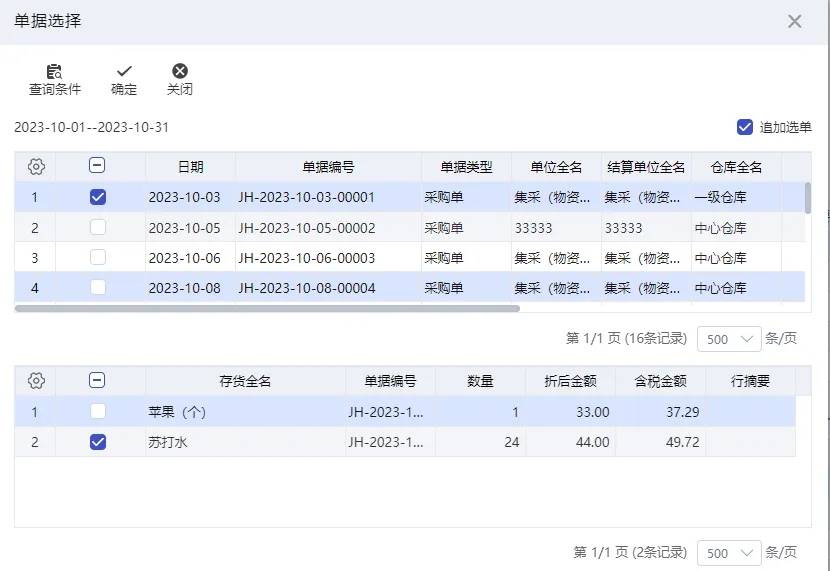Image resolution: width=830 pixels, height=571 pixels.
Task: Uncheck the 追加选单 checkbox
Action: (x=744, y=127)
